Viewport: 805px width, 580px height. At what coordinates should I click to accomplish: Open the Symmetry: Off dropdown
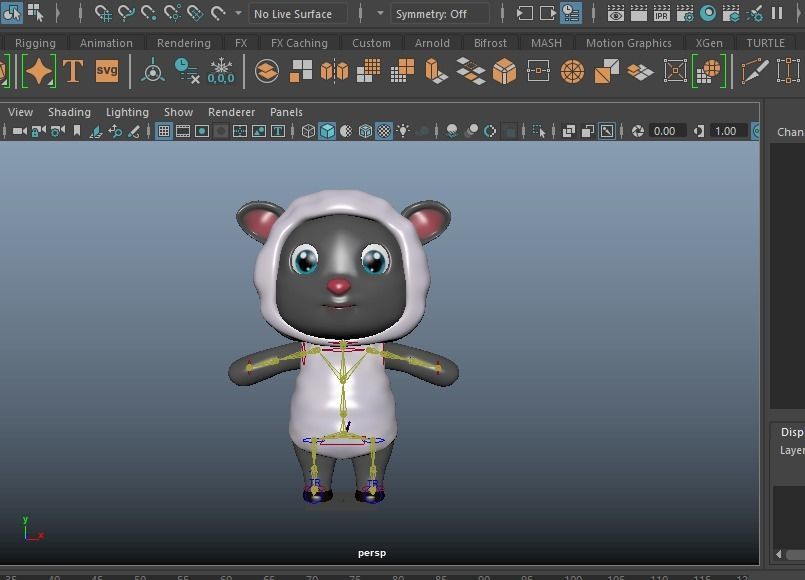(x=440, y=14)
